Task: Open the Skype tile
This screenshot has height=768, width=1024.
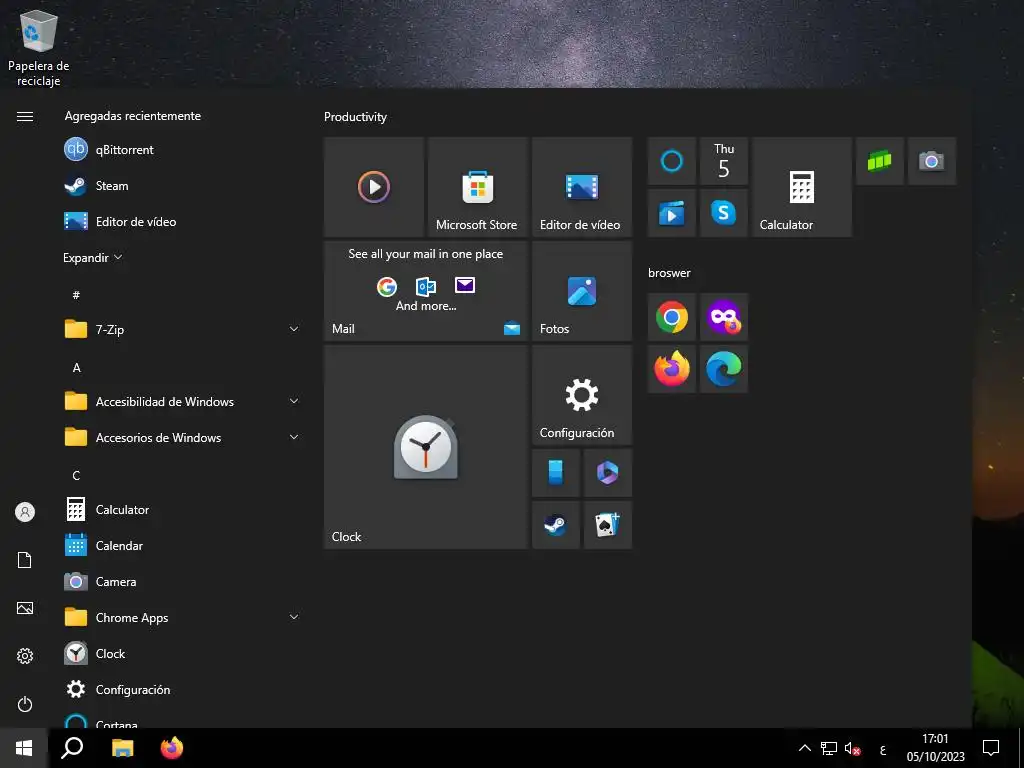Action: click(x=724, y=213)
